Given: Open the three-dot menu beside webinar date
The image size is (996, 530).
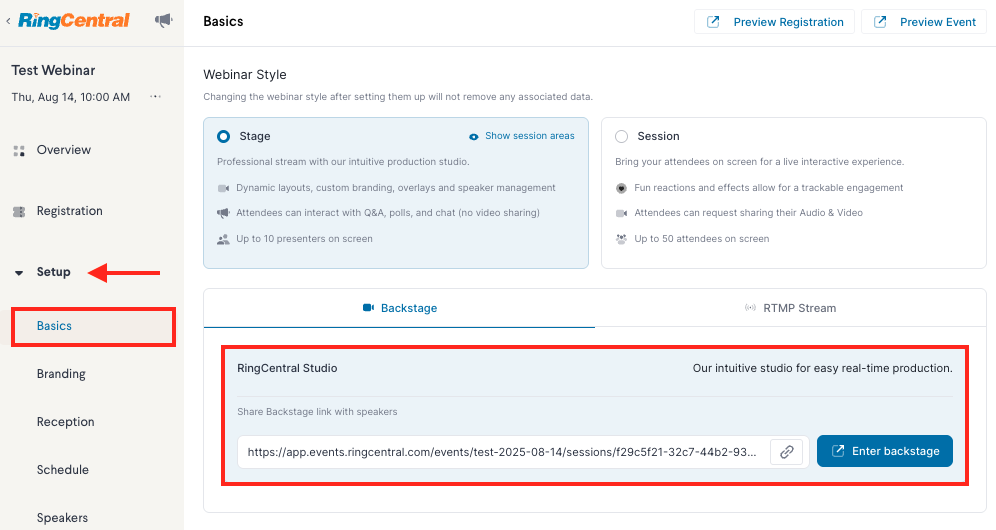Looking at the screenshot, I should 156,97.
